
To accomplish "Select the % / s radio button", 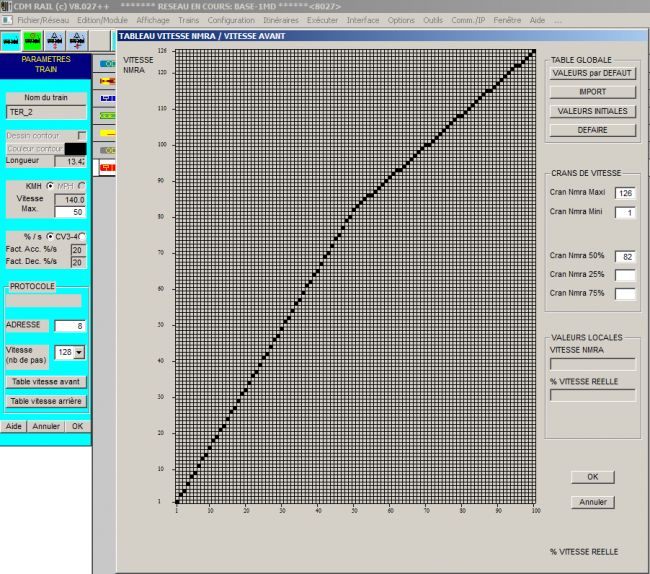I will pyautogui.click(x=50, y=237).
